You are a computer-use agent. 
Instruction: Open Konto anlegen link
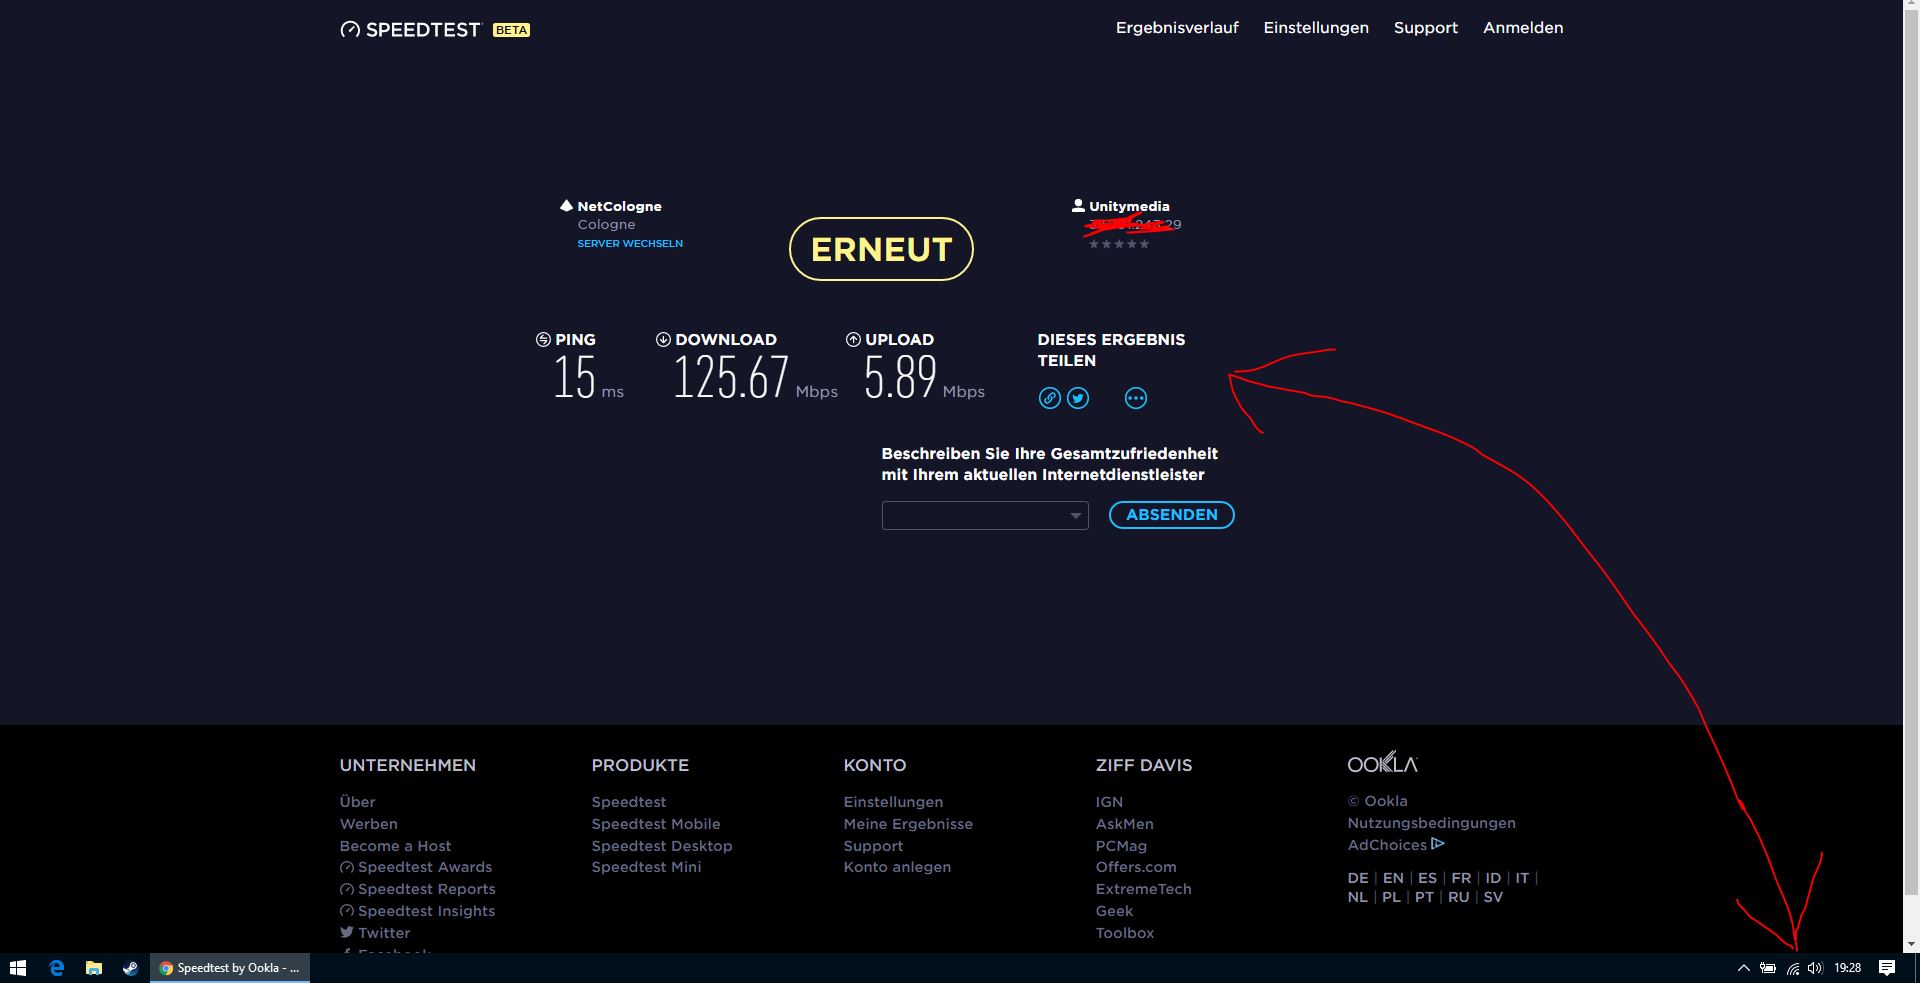point(897,867)
